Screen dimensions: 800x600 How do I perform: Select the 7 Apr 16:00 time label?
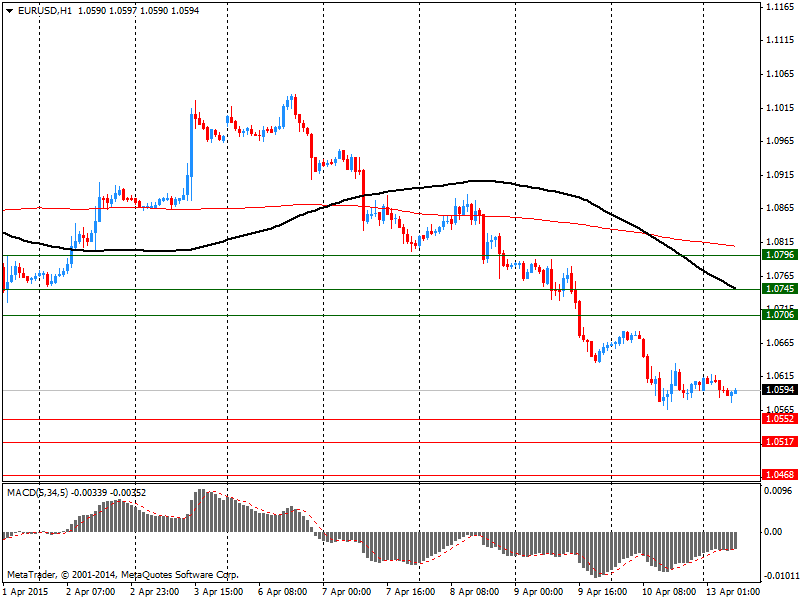coord(411,592)
